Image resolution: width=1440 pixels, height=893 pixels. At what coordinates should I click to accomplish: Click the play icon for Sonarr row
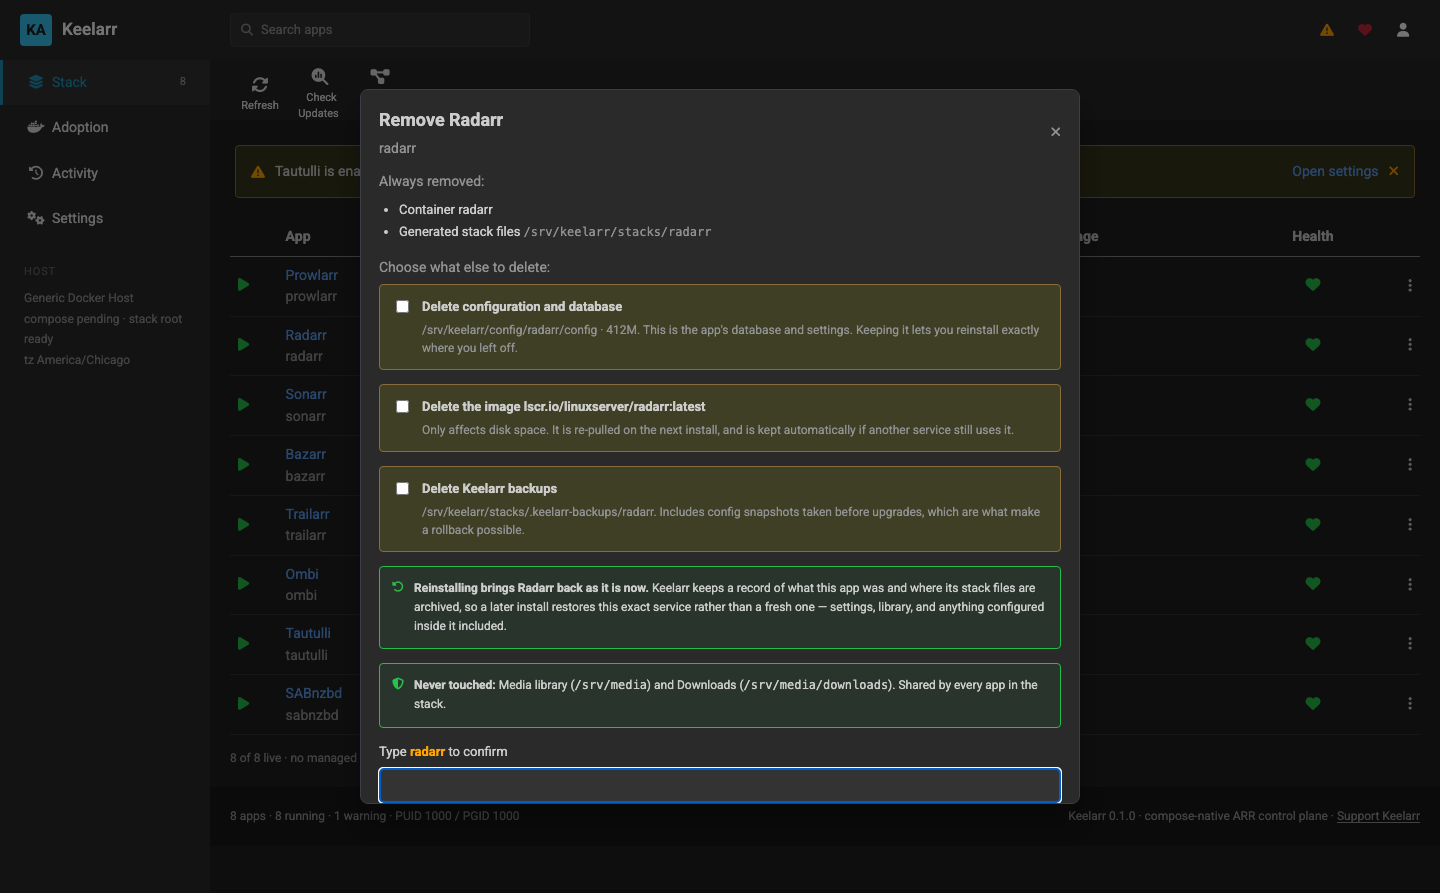coord(244,405)
